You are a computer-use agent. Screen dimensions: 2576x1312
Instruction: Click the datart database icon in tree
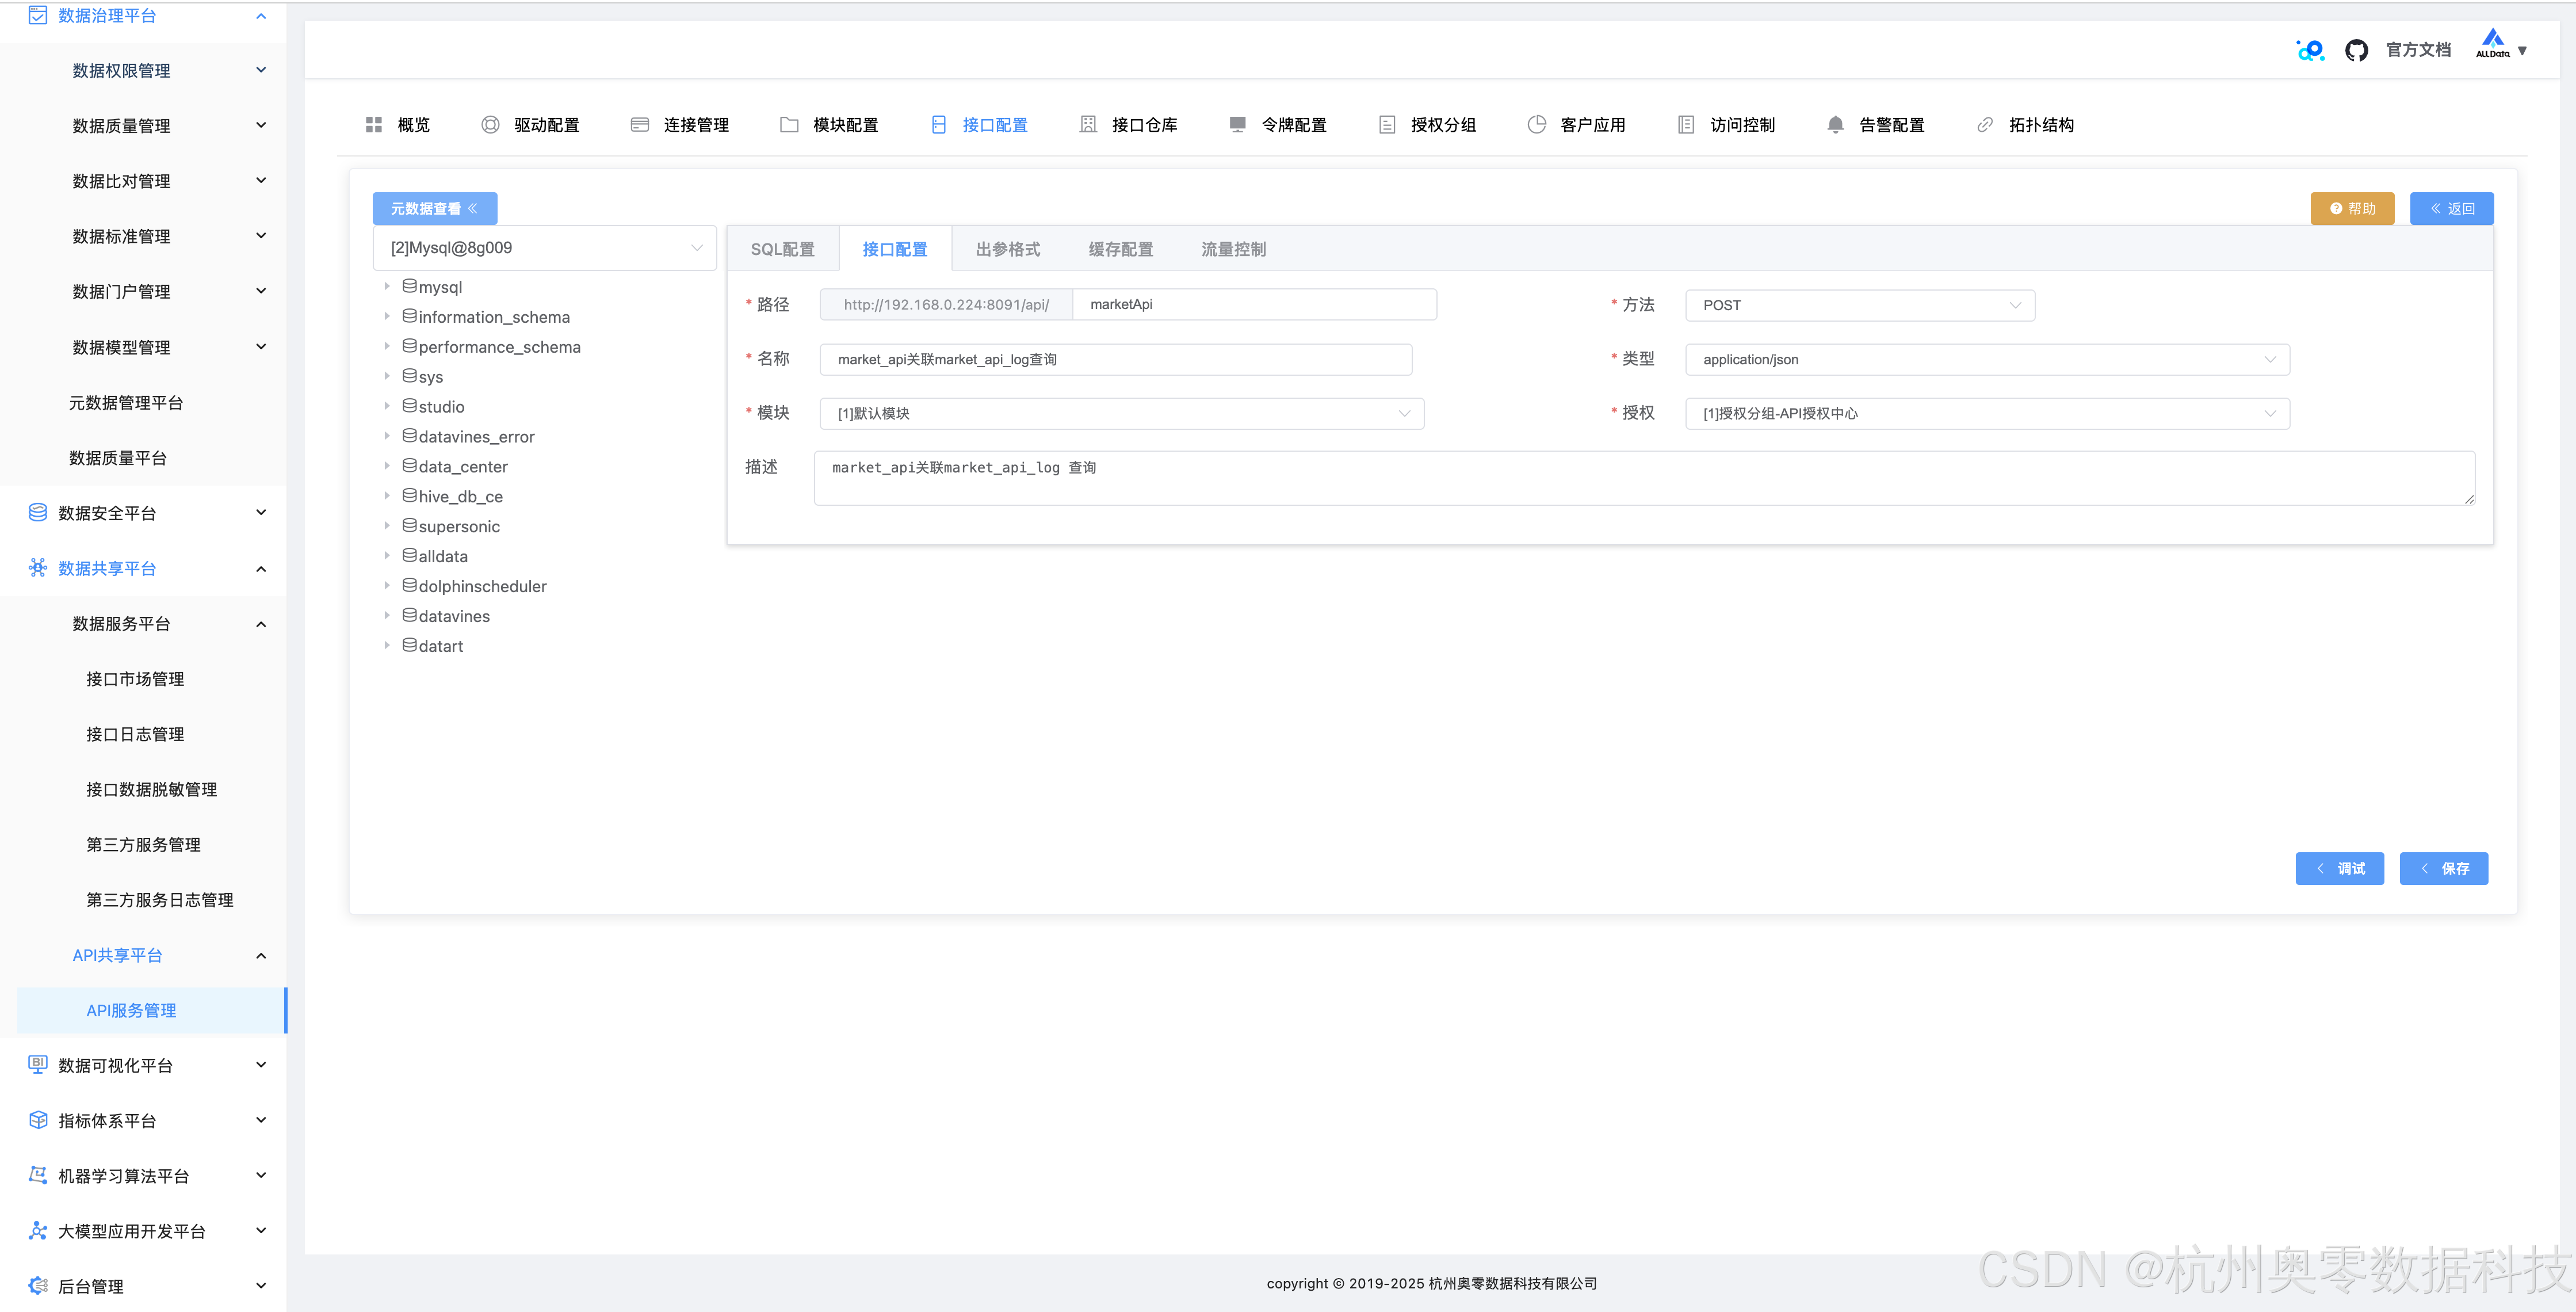pyautogui.click(x=409, y=646)
